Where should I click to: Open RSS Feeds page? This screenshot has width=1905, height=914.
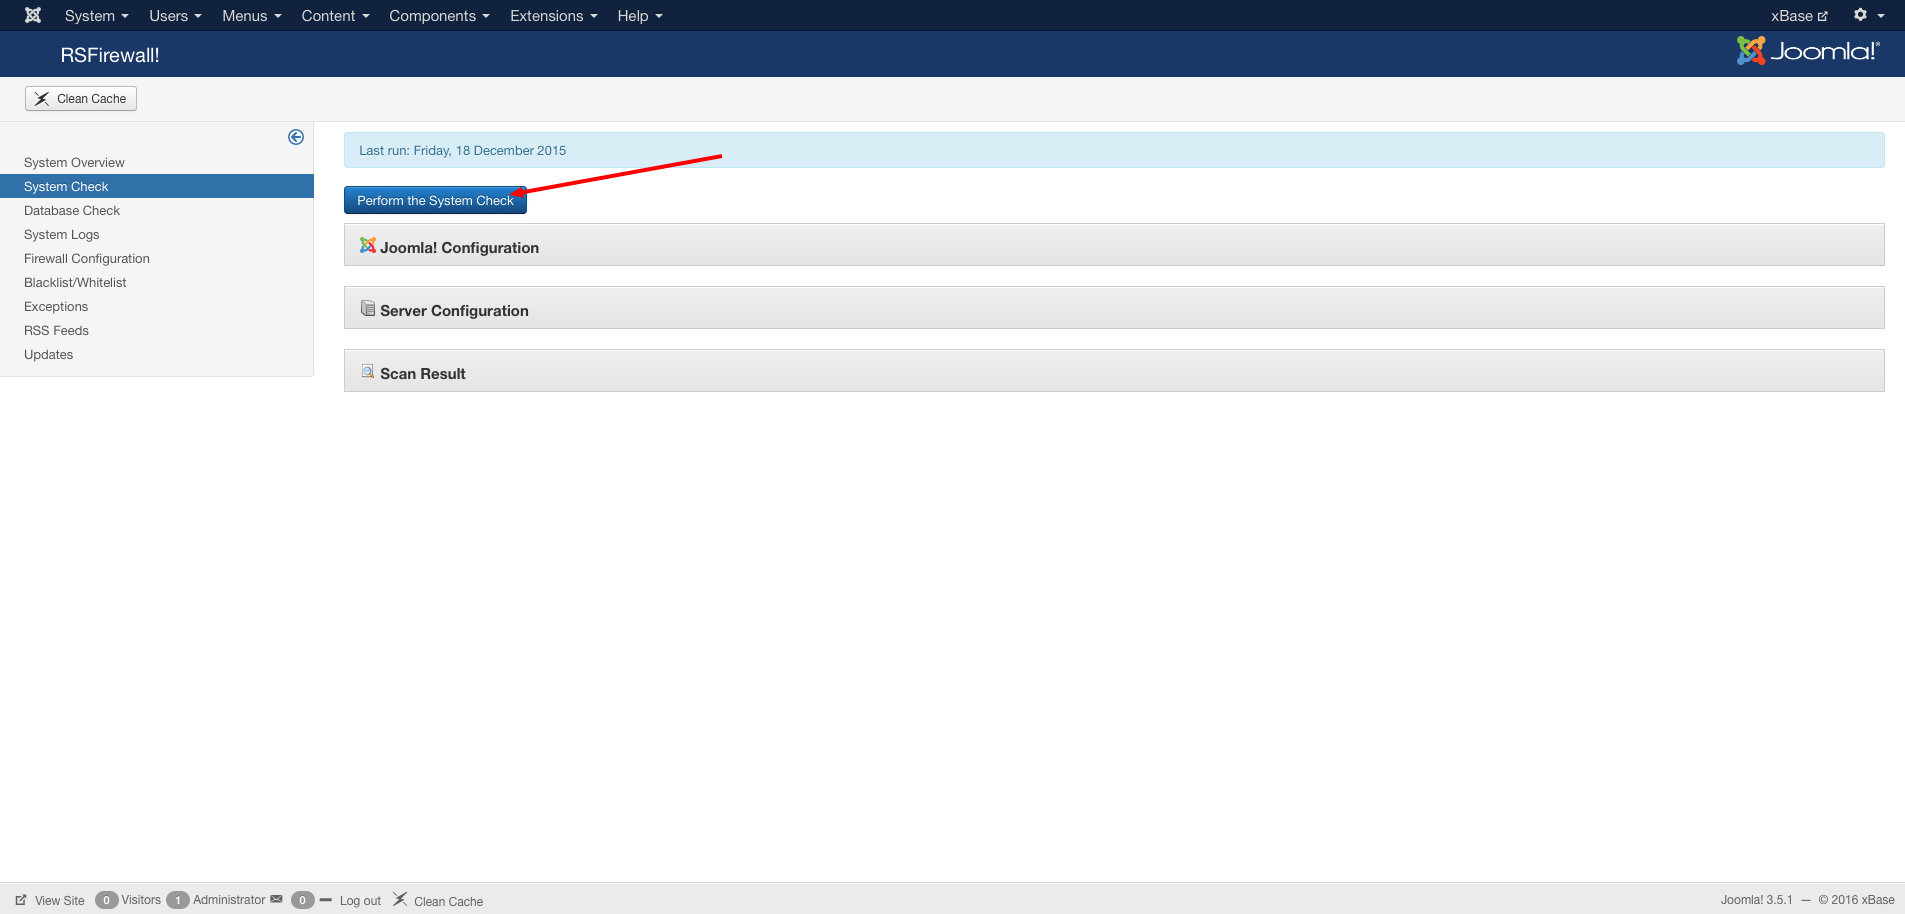tap(56, 330)
